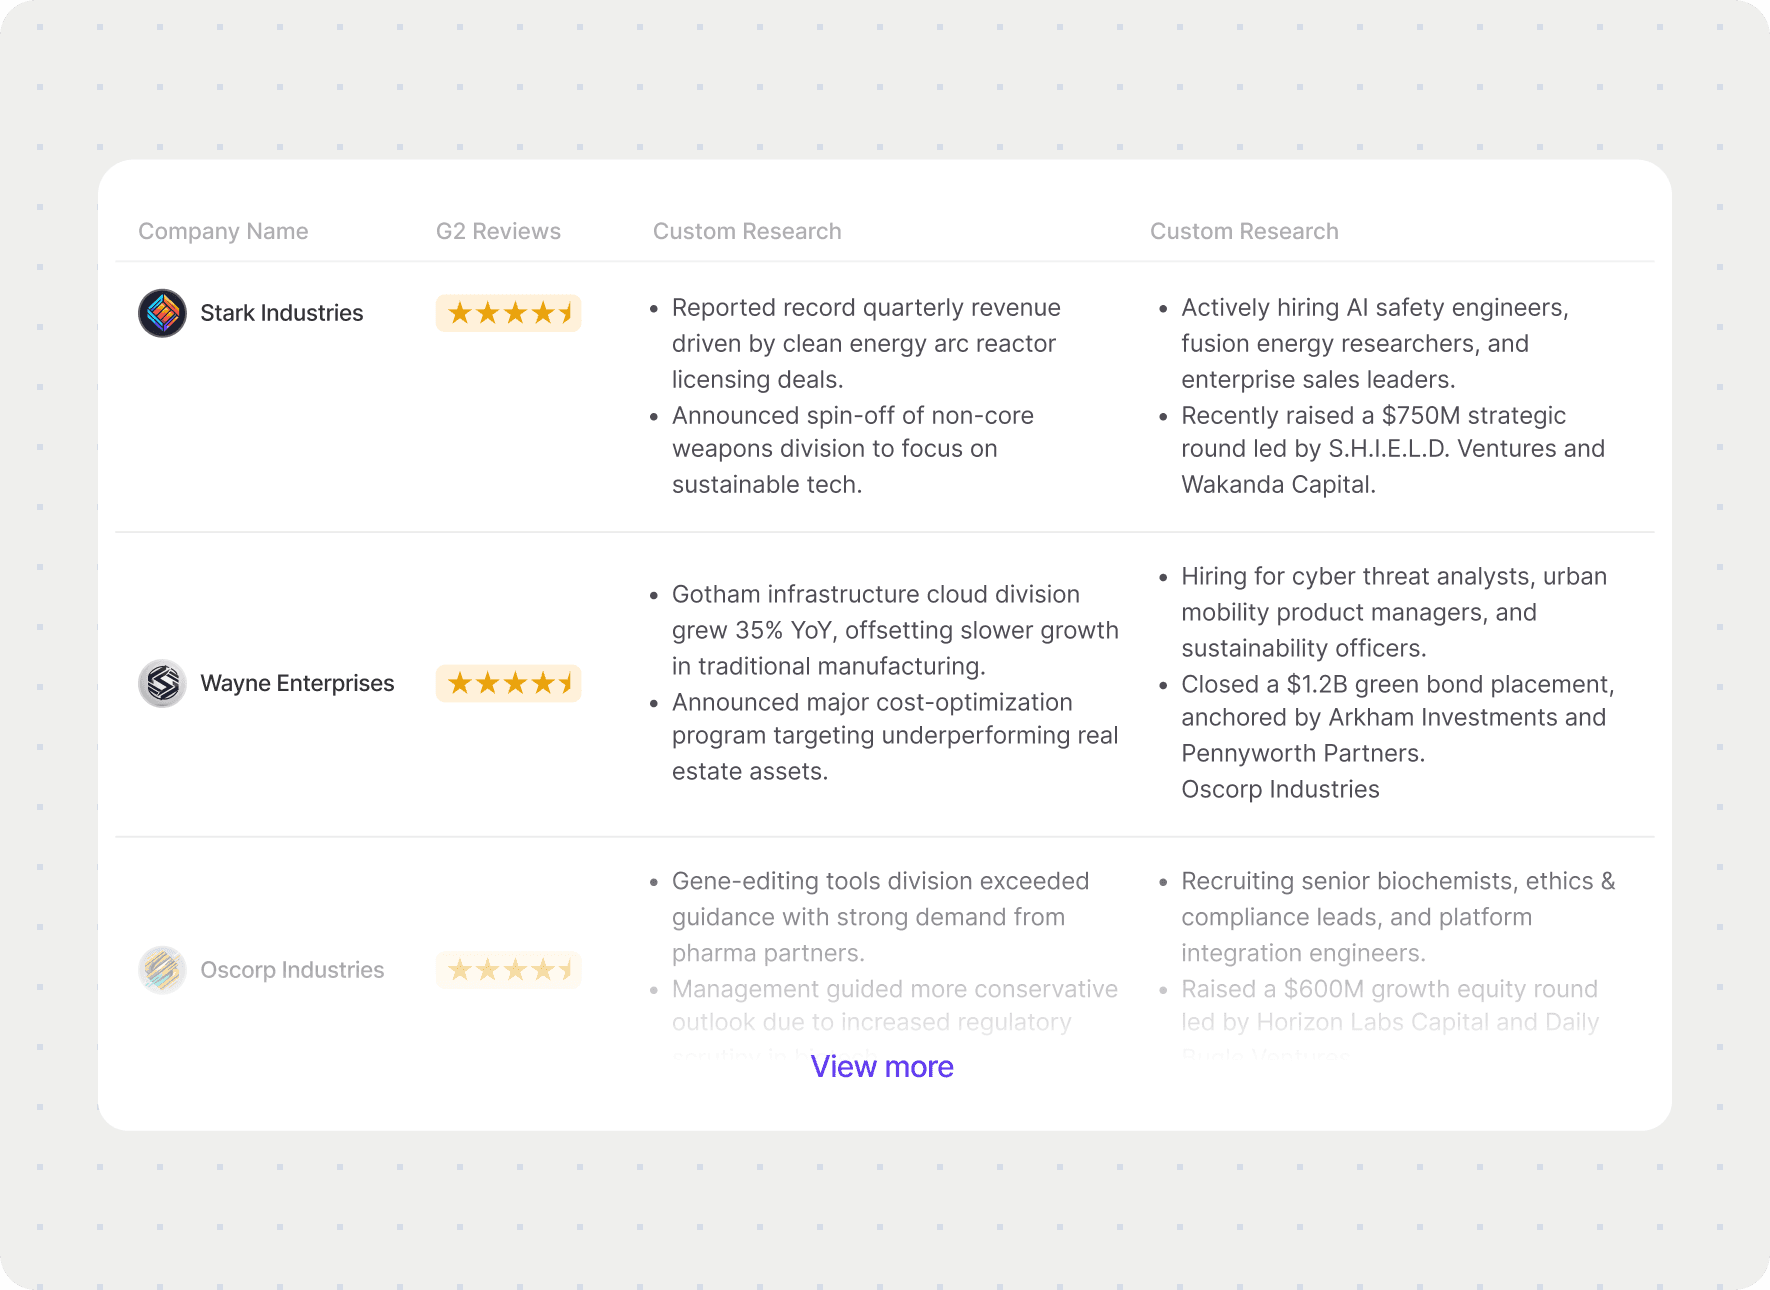Viewport: 1770px width, 1290px height.
Task: Click the Stark Industries logo icon
Action: pos(162,313)
